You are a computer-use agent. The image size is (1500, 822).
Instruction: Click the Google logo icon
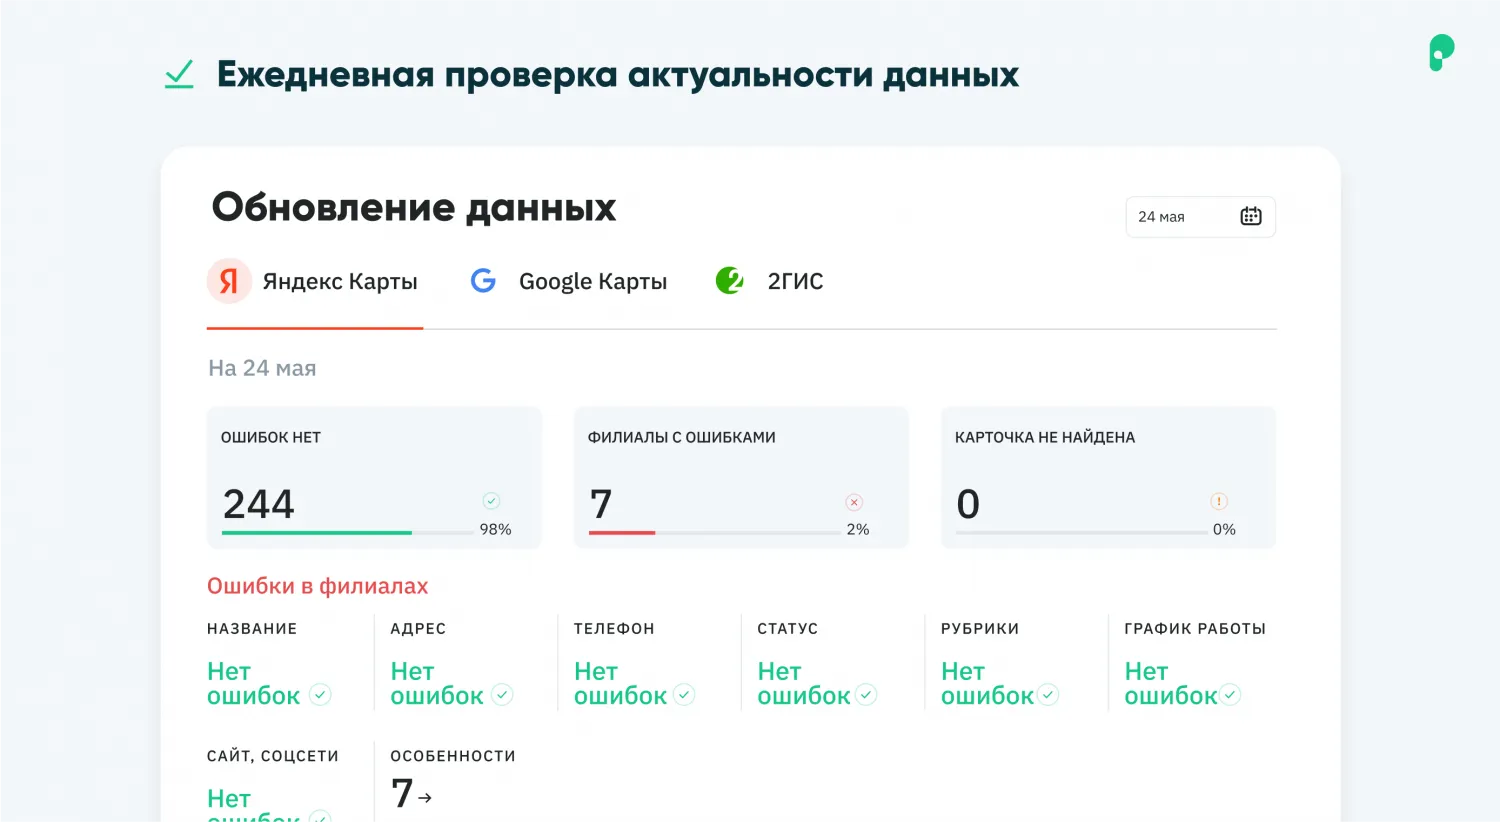coord(483,281)
